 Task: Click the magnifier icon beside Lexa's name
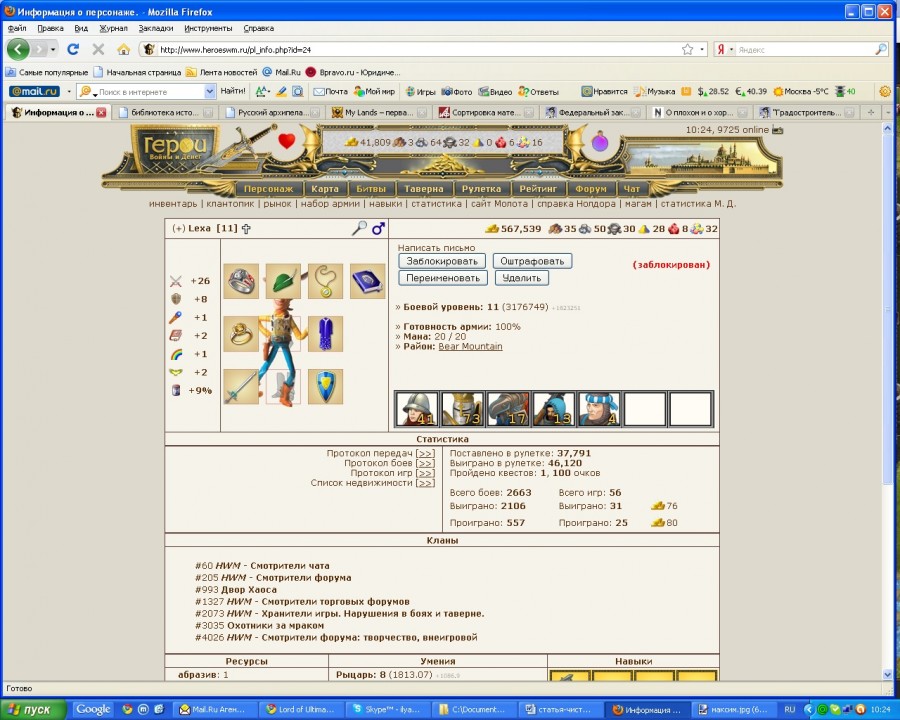pos(359,229)
